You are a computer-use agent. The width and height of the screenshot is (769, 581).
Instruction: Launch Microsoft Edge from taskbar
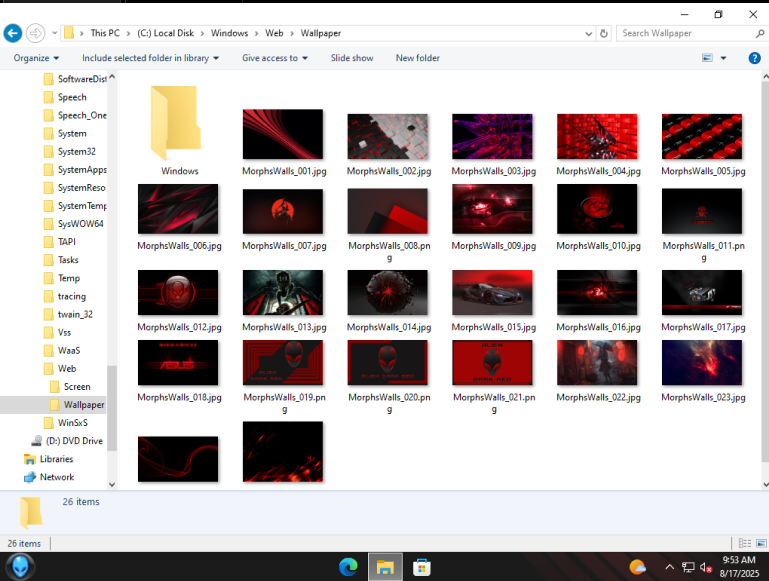point(348,567)
